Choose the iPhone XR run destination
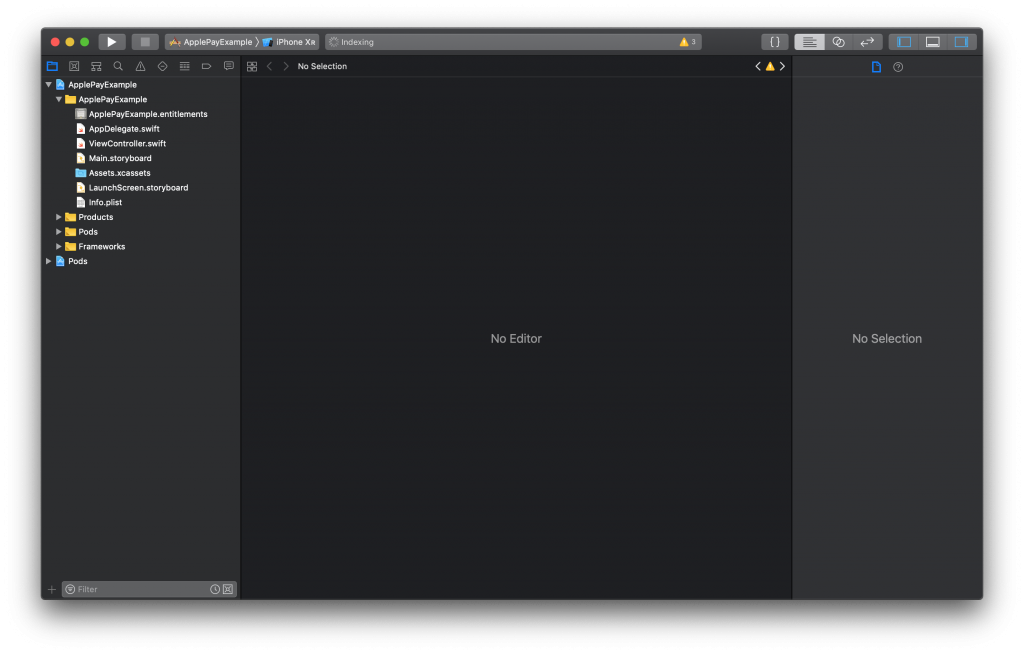This screenshot has width=1024, height=654. coord(289,42)
